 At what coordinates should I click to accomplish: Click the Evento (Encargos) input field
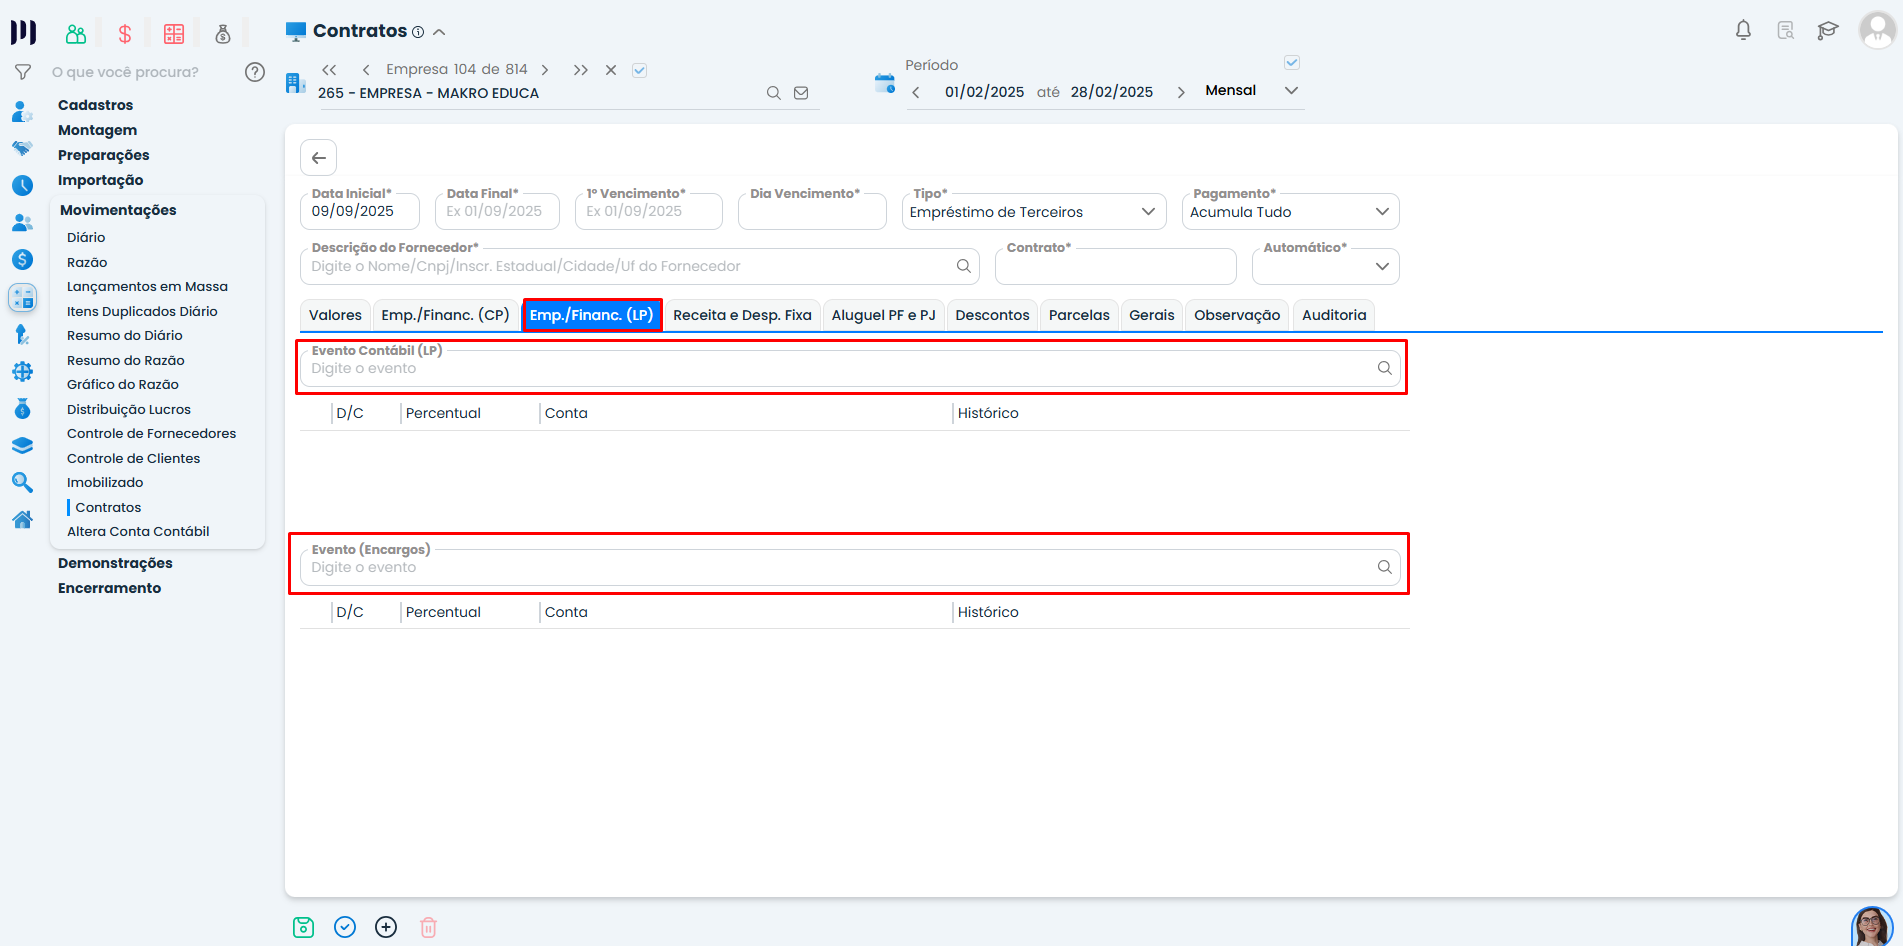click(840, 568)
